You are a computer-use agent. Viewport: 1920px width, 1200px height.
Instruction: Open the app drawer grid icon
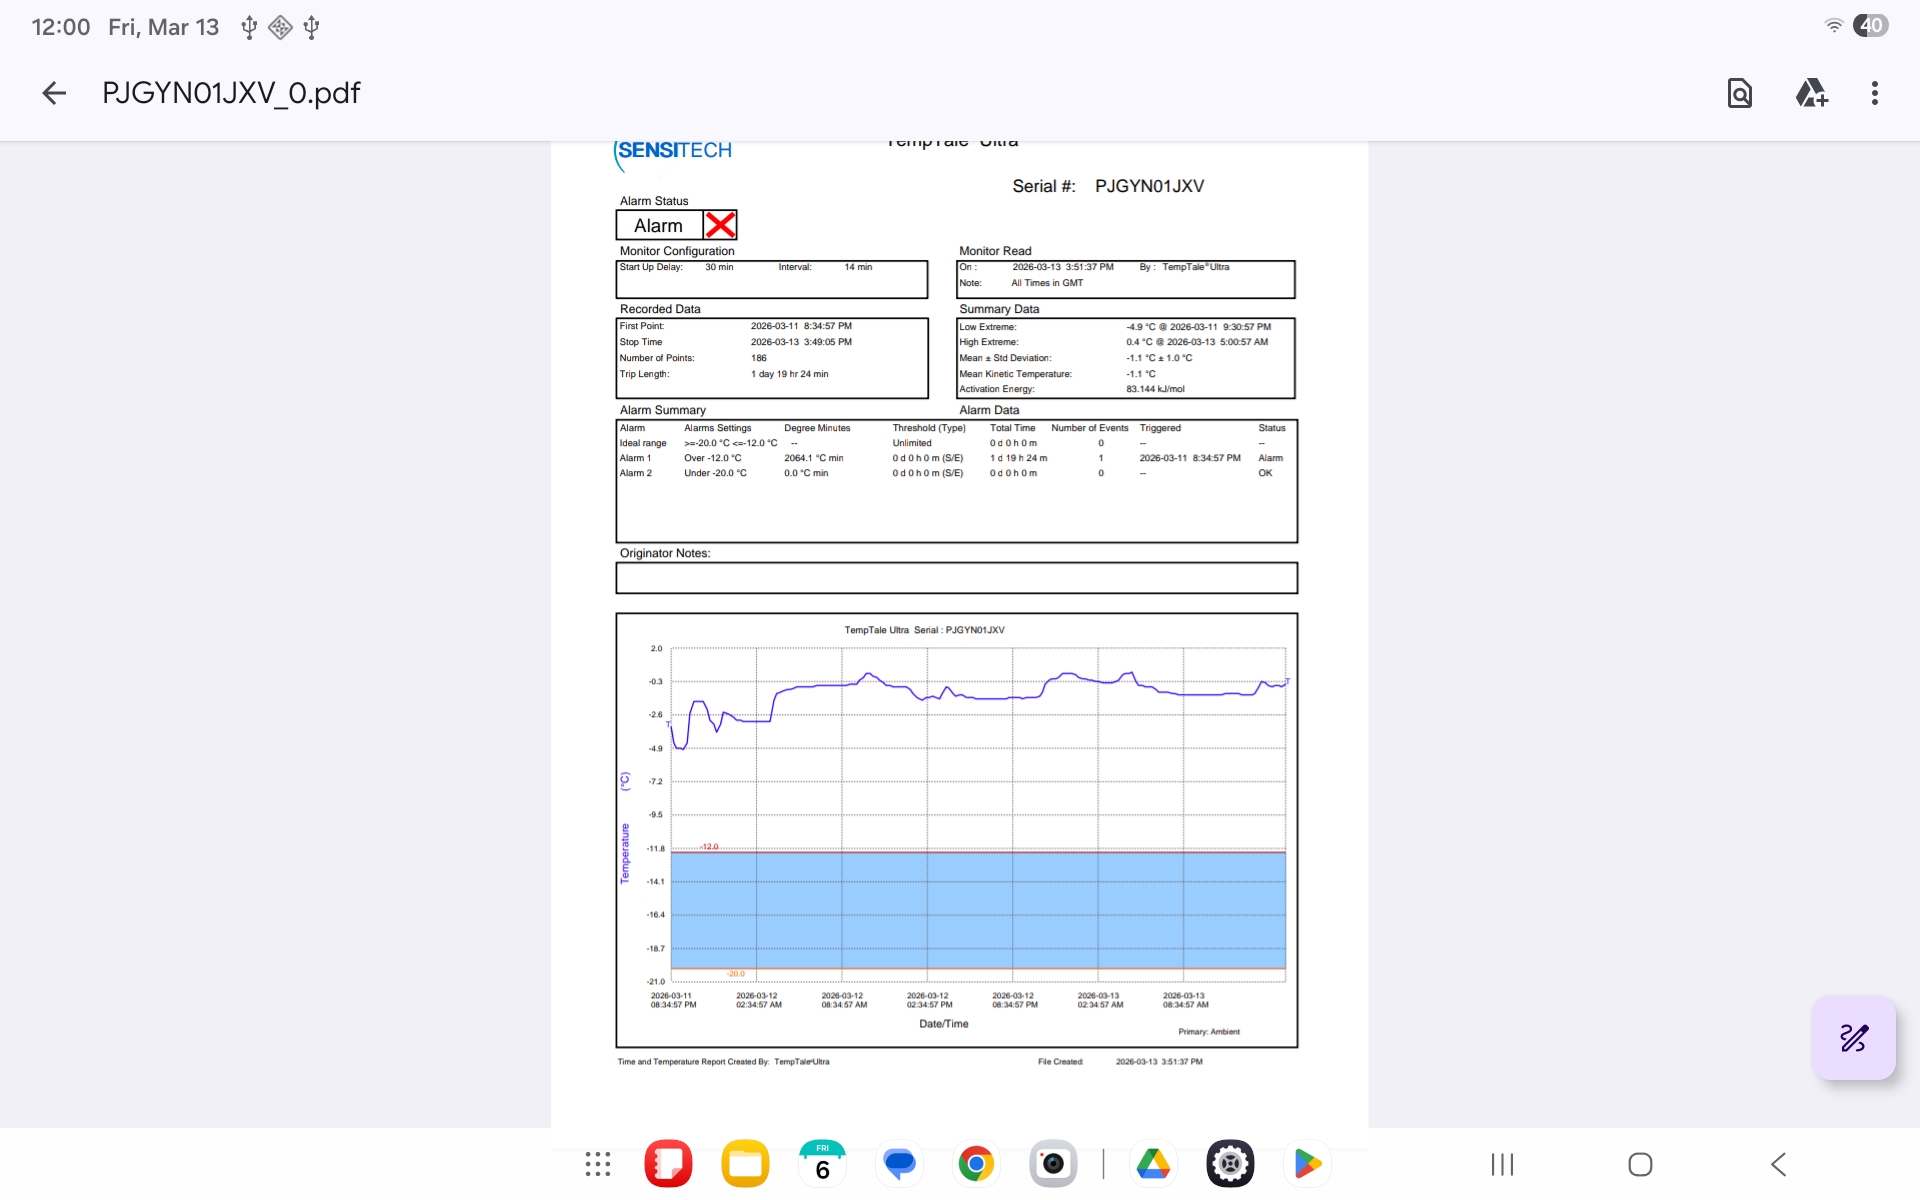(598, 1164)
